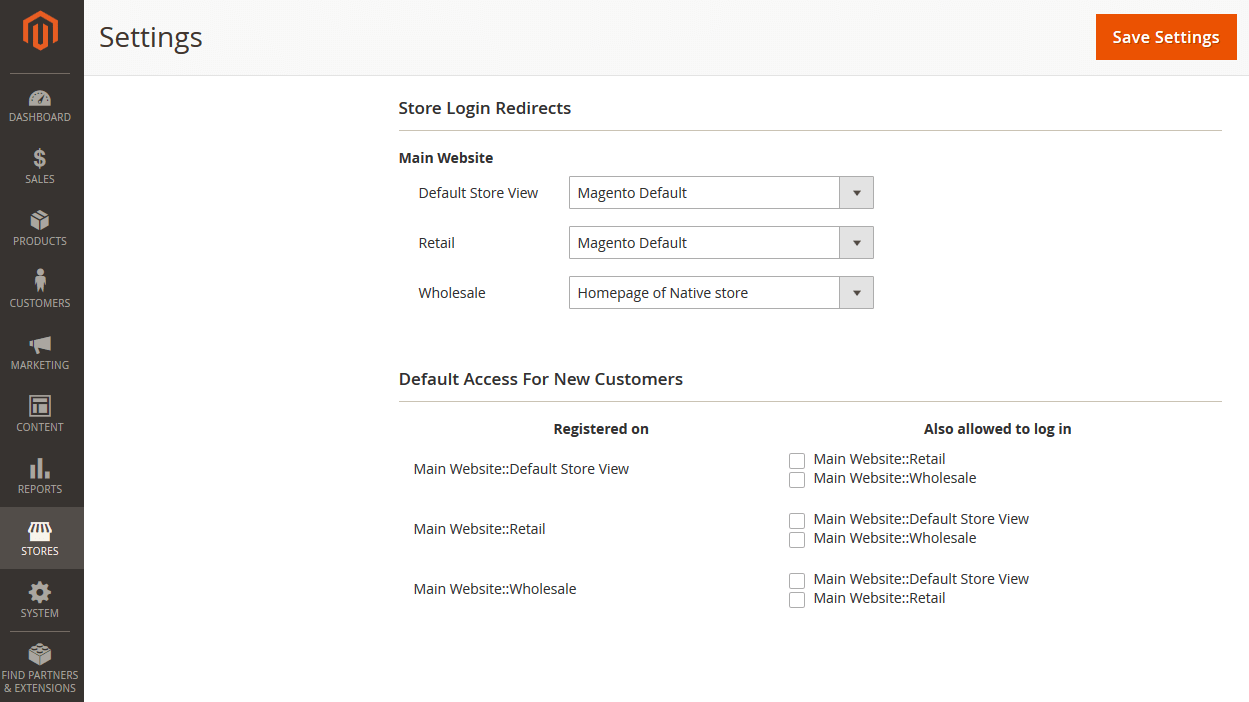Expand the Default Store View redirect dropdown

(x=720, y=193)
